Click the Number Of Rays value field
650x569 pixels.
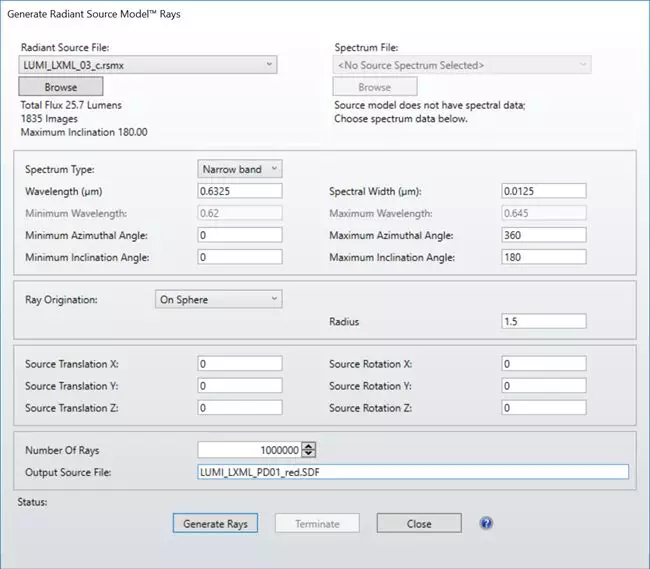[x=250, y=450]
